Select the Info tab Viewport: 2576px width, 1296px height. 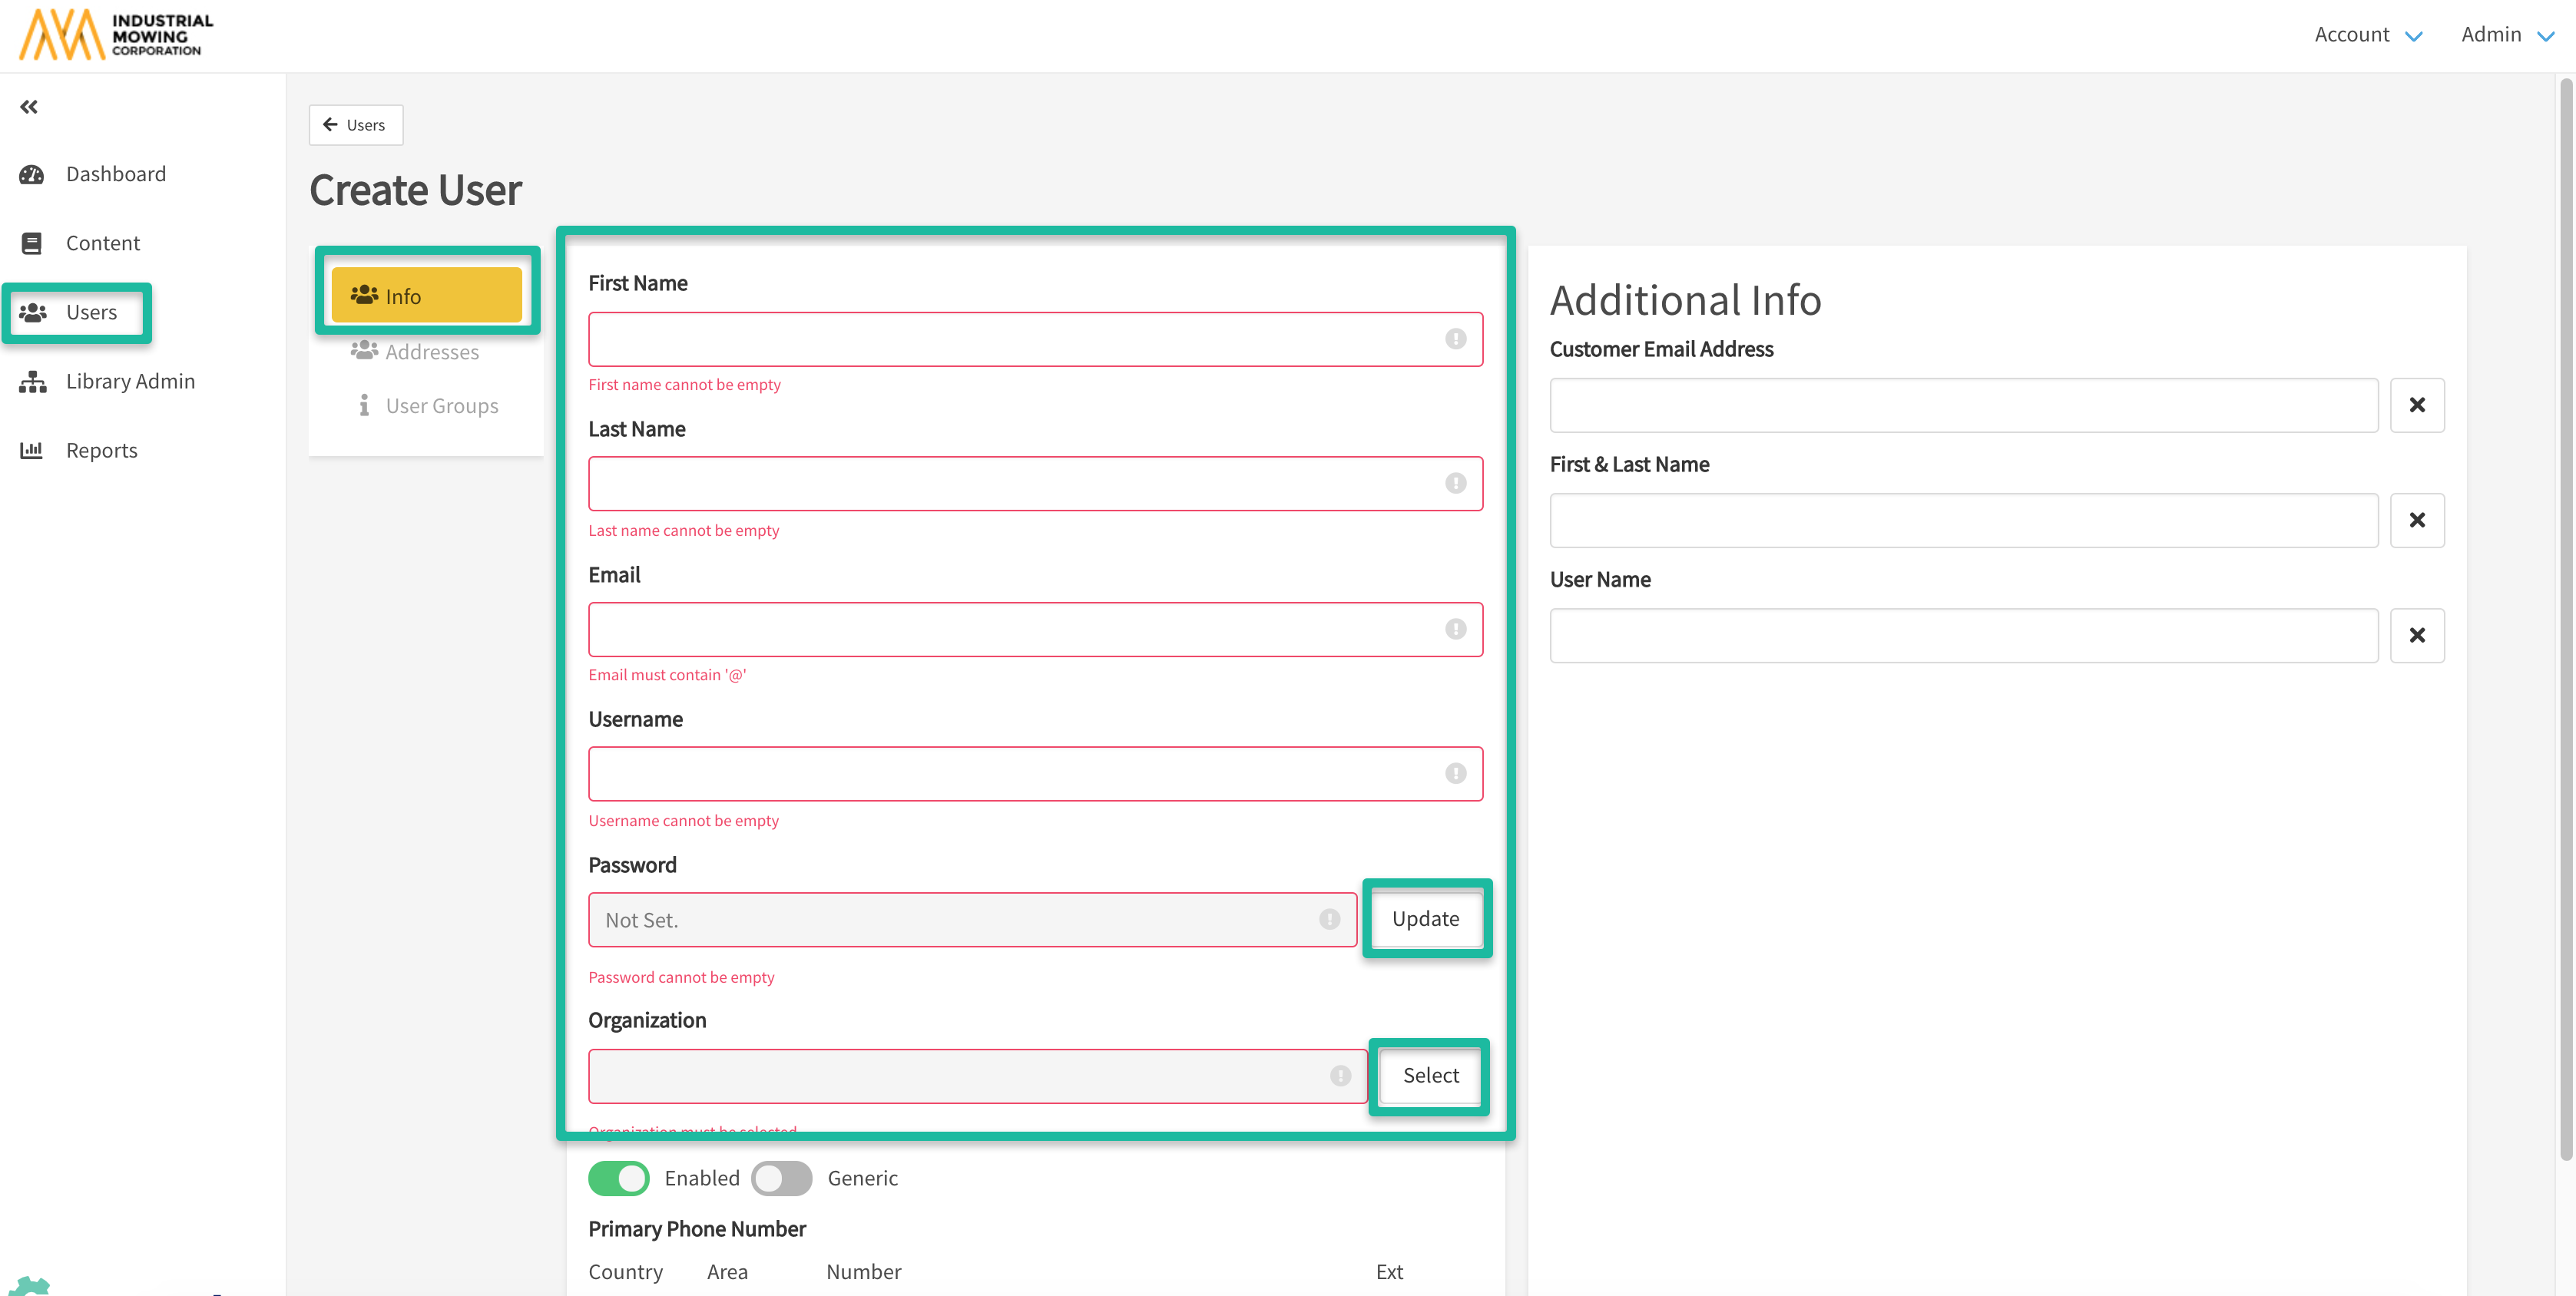point(426,296)
